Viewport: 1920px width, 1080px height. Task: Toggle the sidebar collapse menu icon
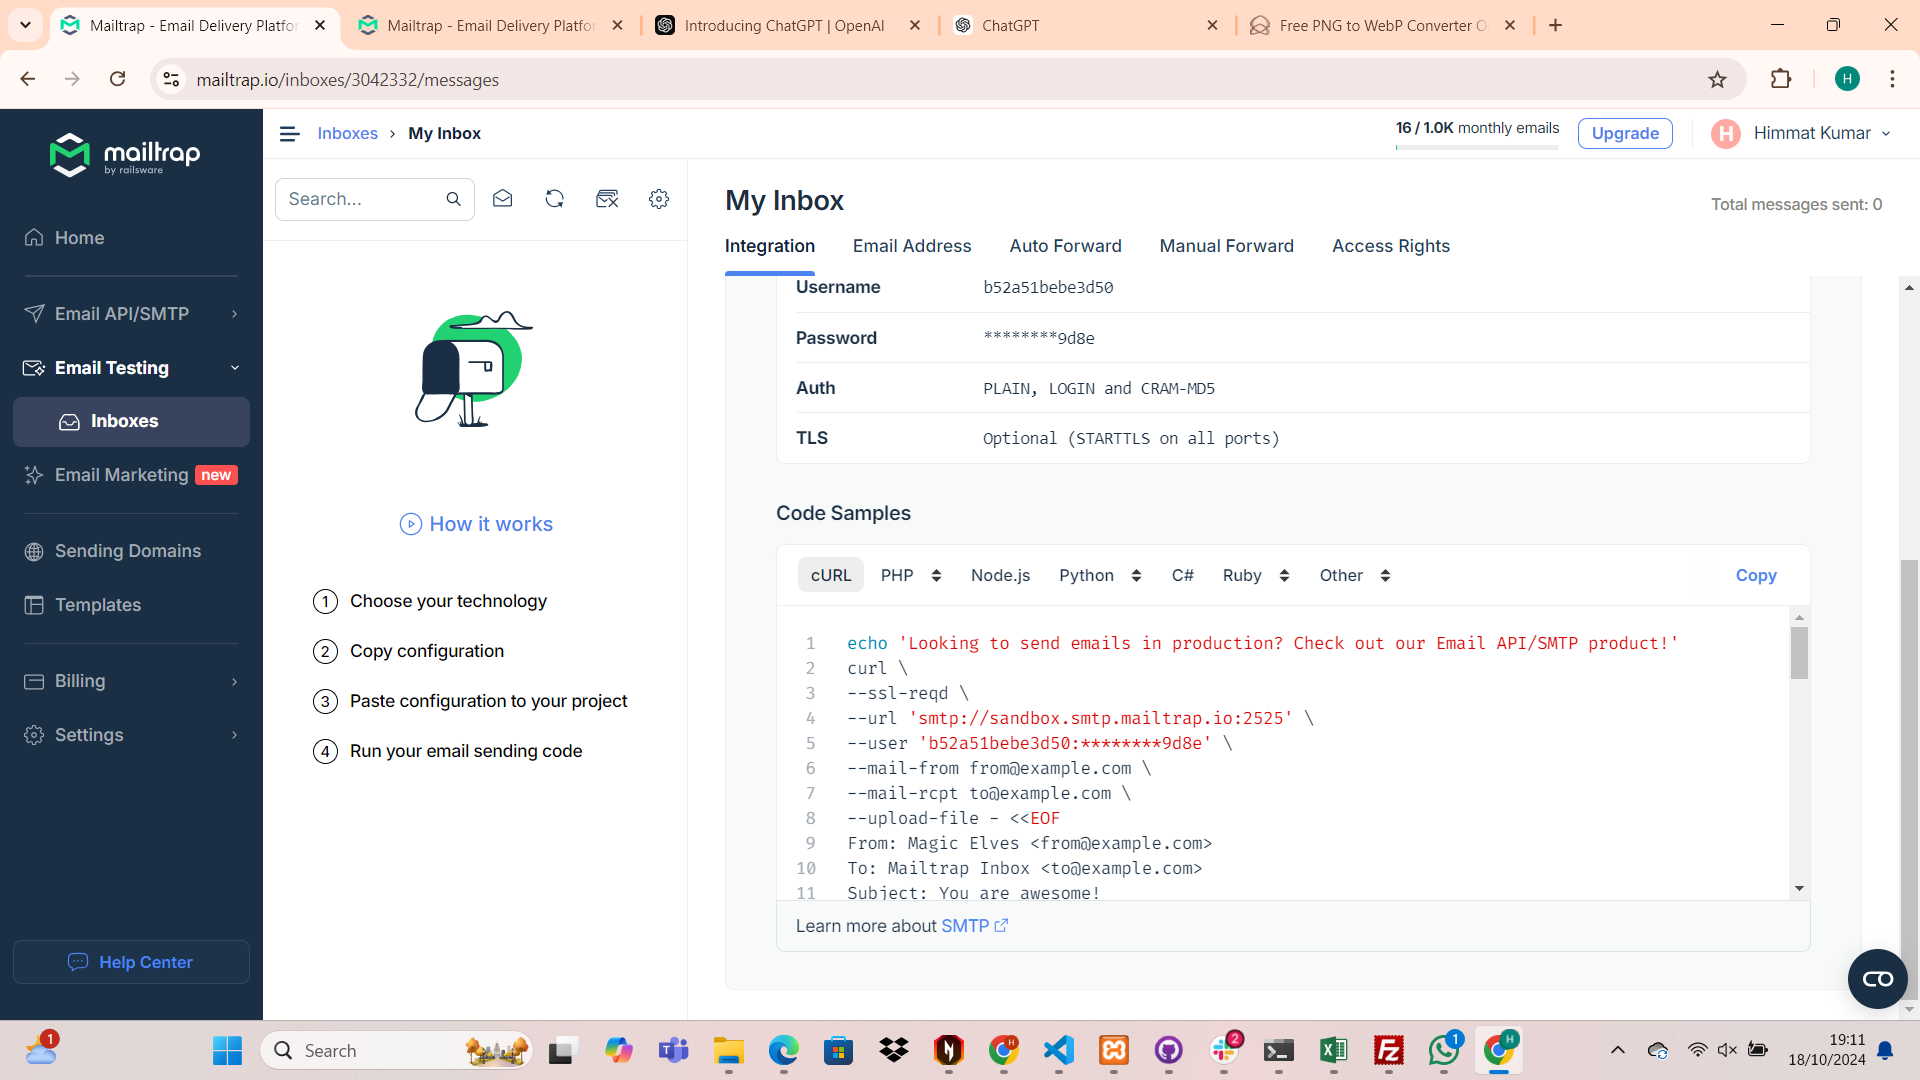[289, 133]
